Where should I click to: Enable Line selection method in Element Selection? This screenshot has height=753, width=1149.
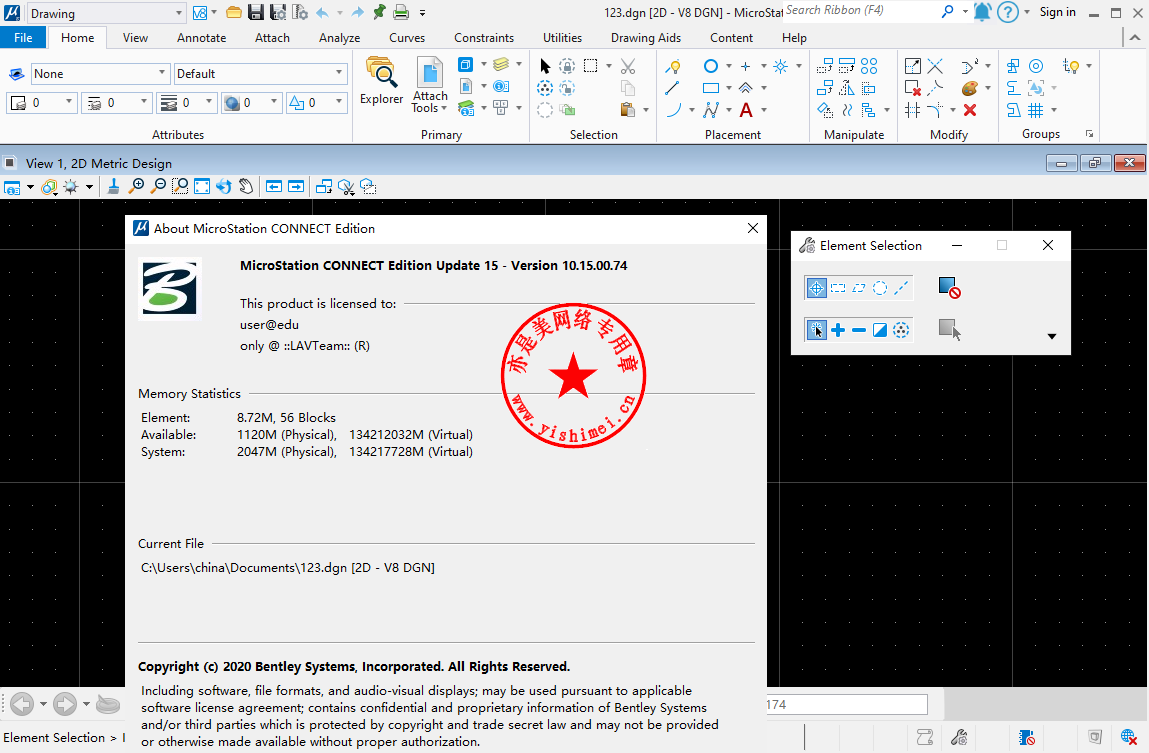point(901,288)
